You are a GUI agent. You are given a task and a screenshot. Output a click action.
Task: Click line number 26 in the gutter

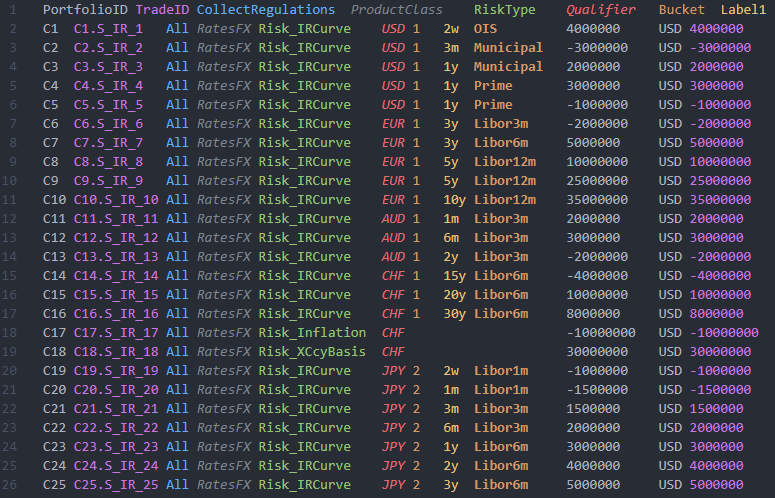(12, 484)
